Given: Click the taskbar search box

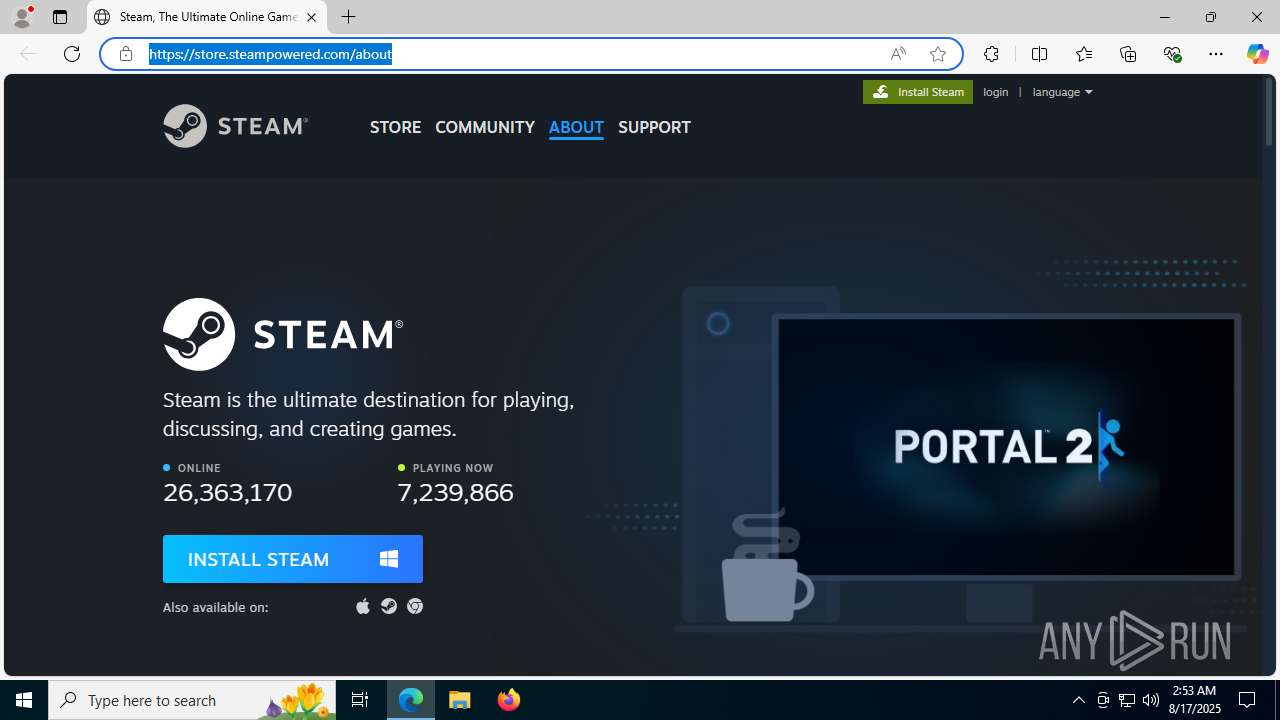Looking at the screenshot, I should [190, 700].
